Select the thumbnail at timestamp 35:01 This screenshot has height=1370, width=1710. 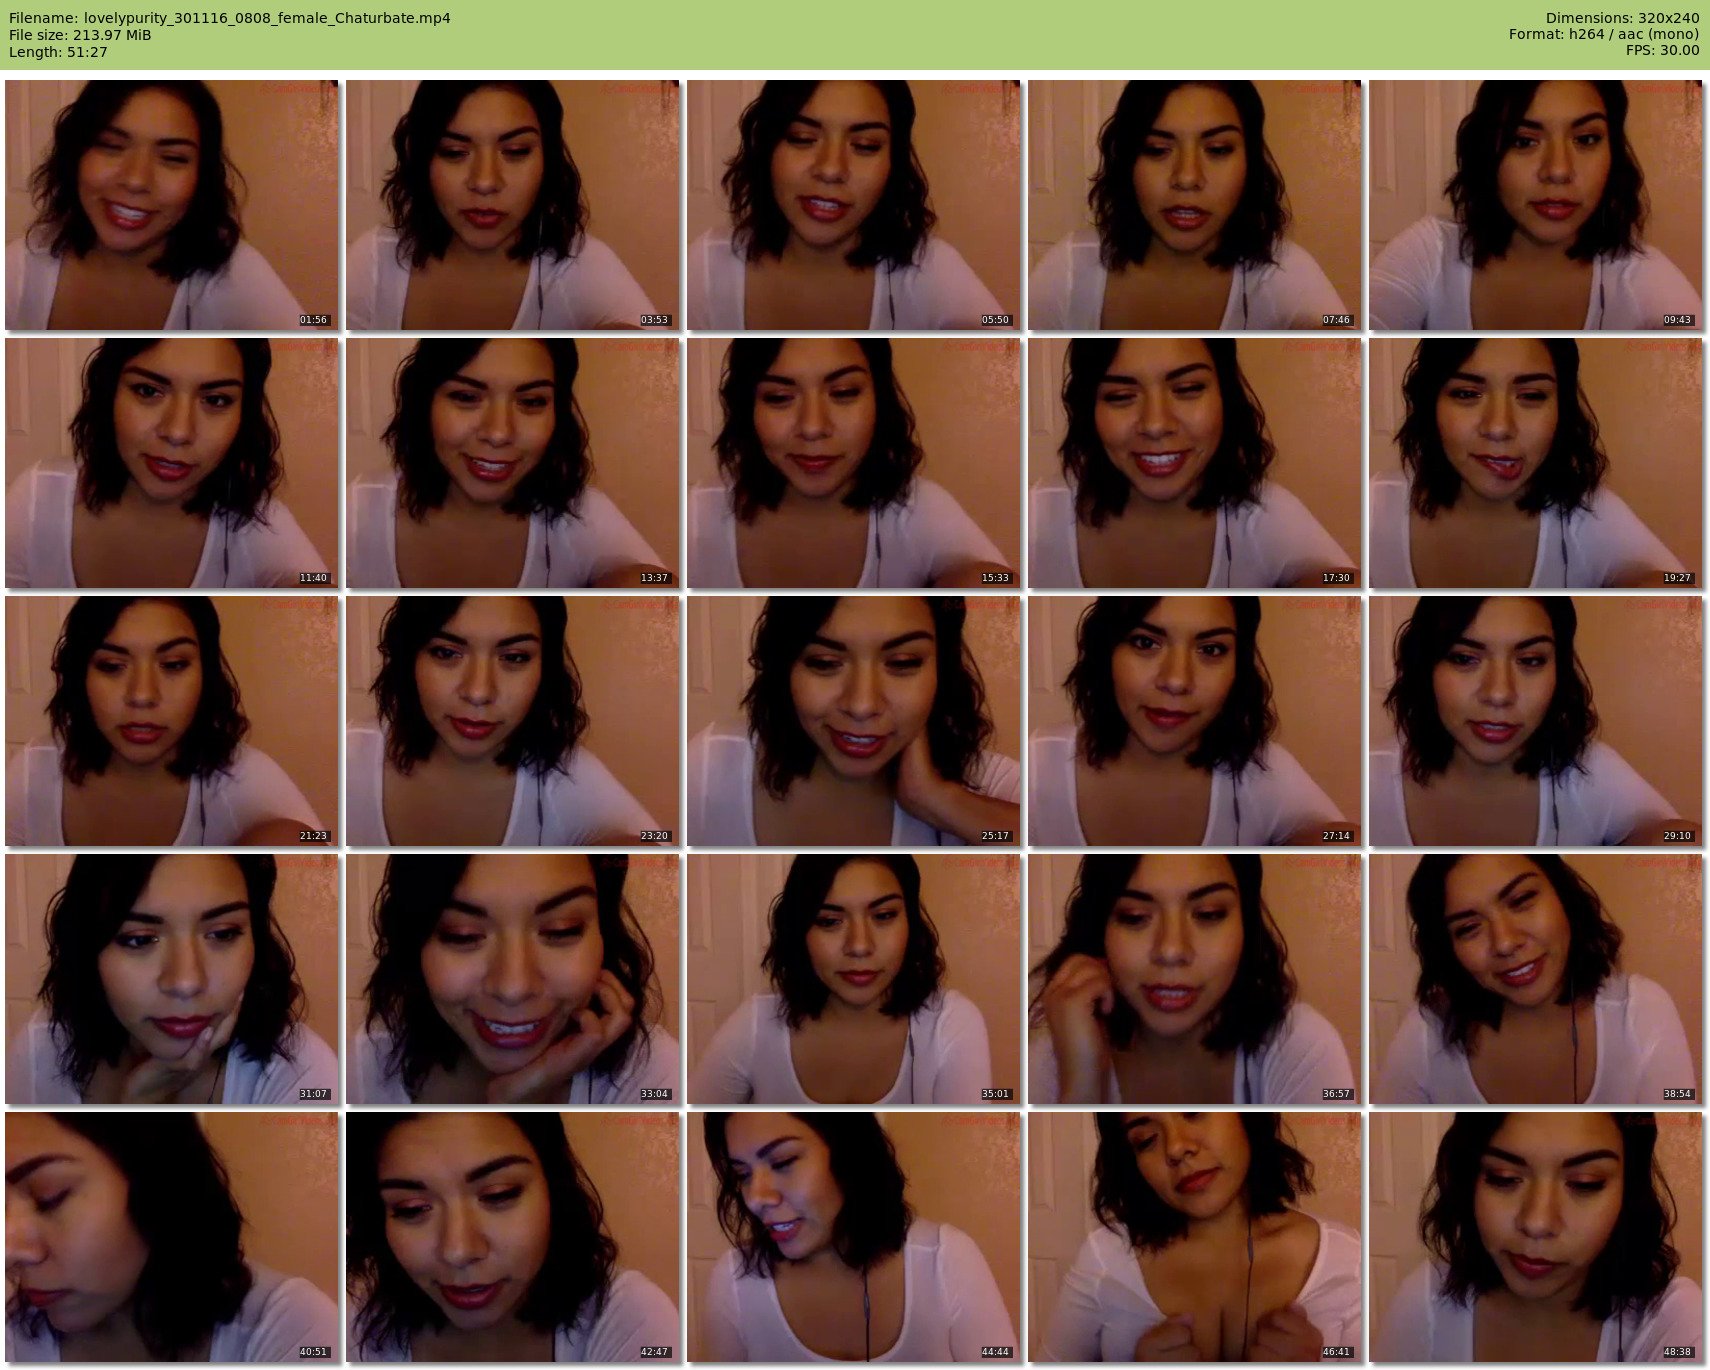[854, 979]
